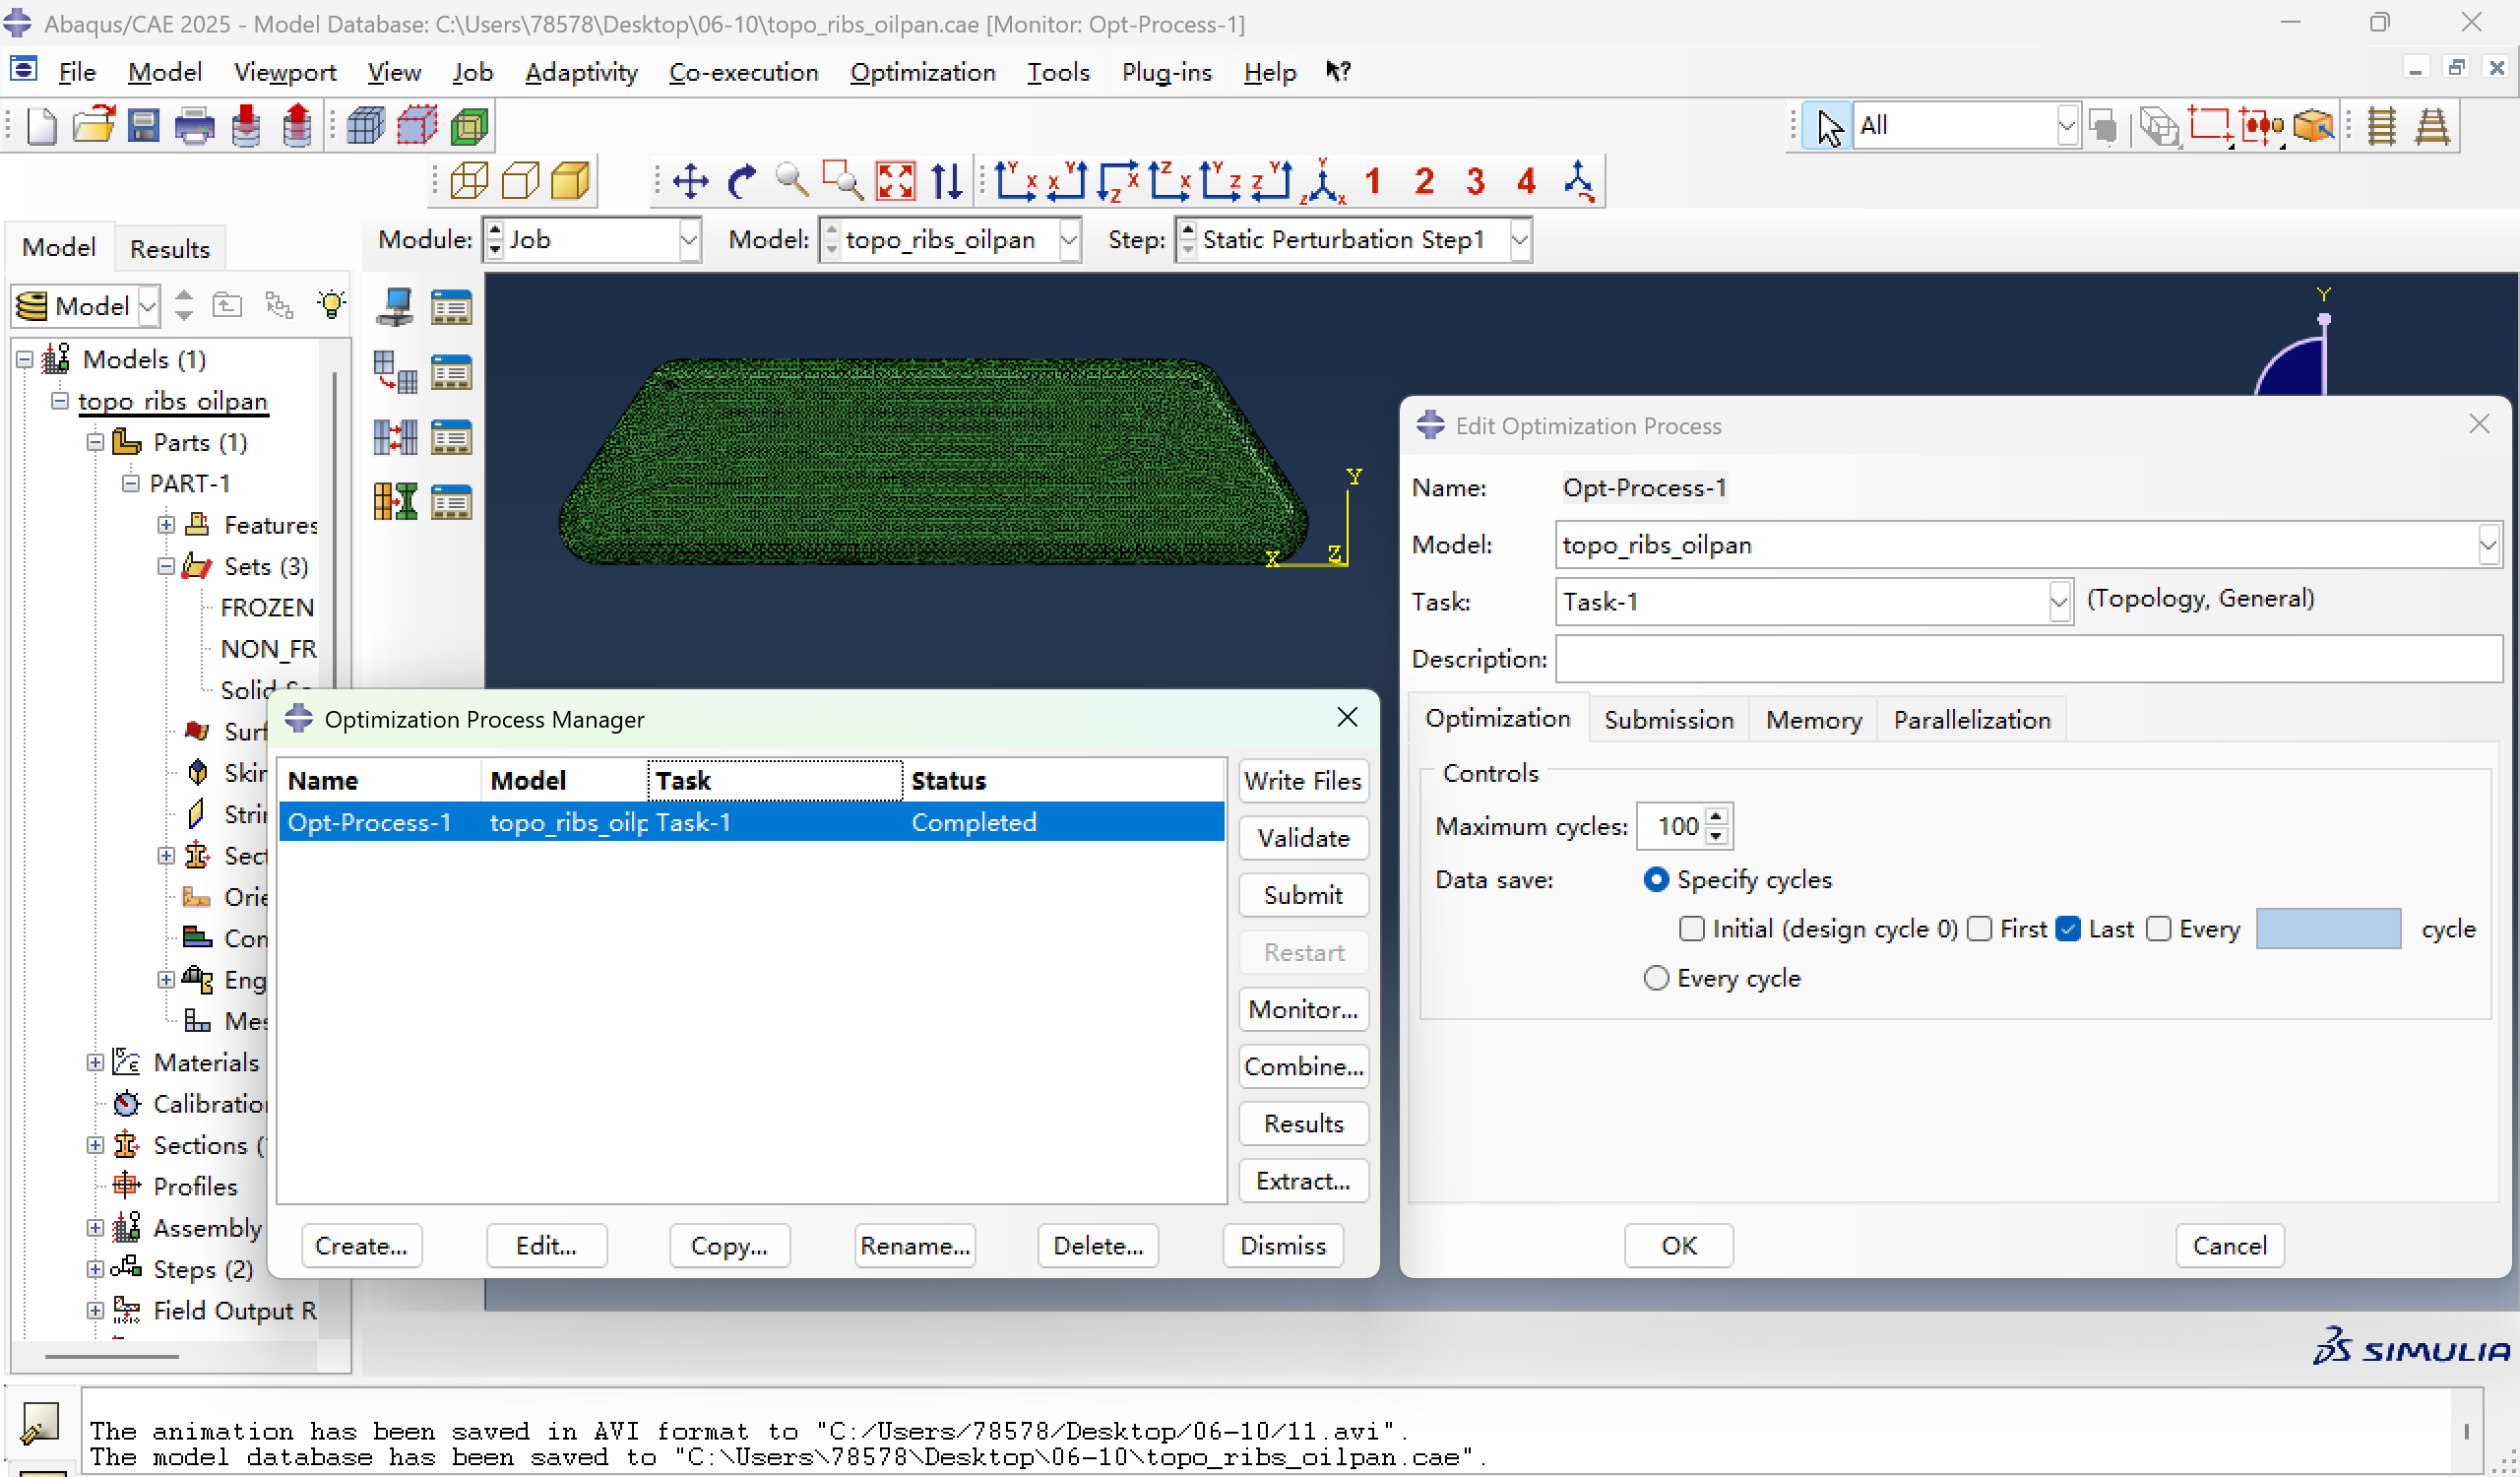Collapse the Parts (1) tree node
Screen dimensions: 2520x1477
coord(95,442)
